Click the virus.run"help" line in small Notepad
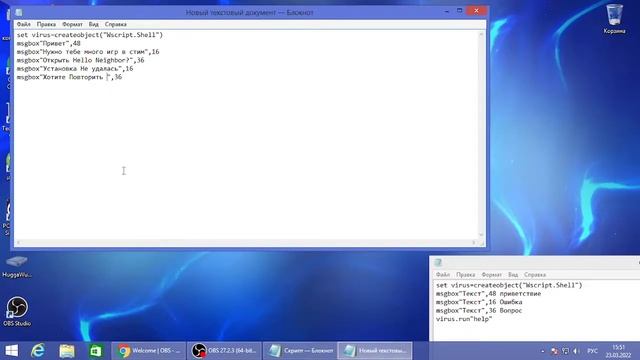Screen dimensions: 640x360 tap(464, 319)
